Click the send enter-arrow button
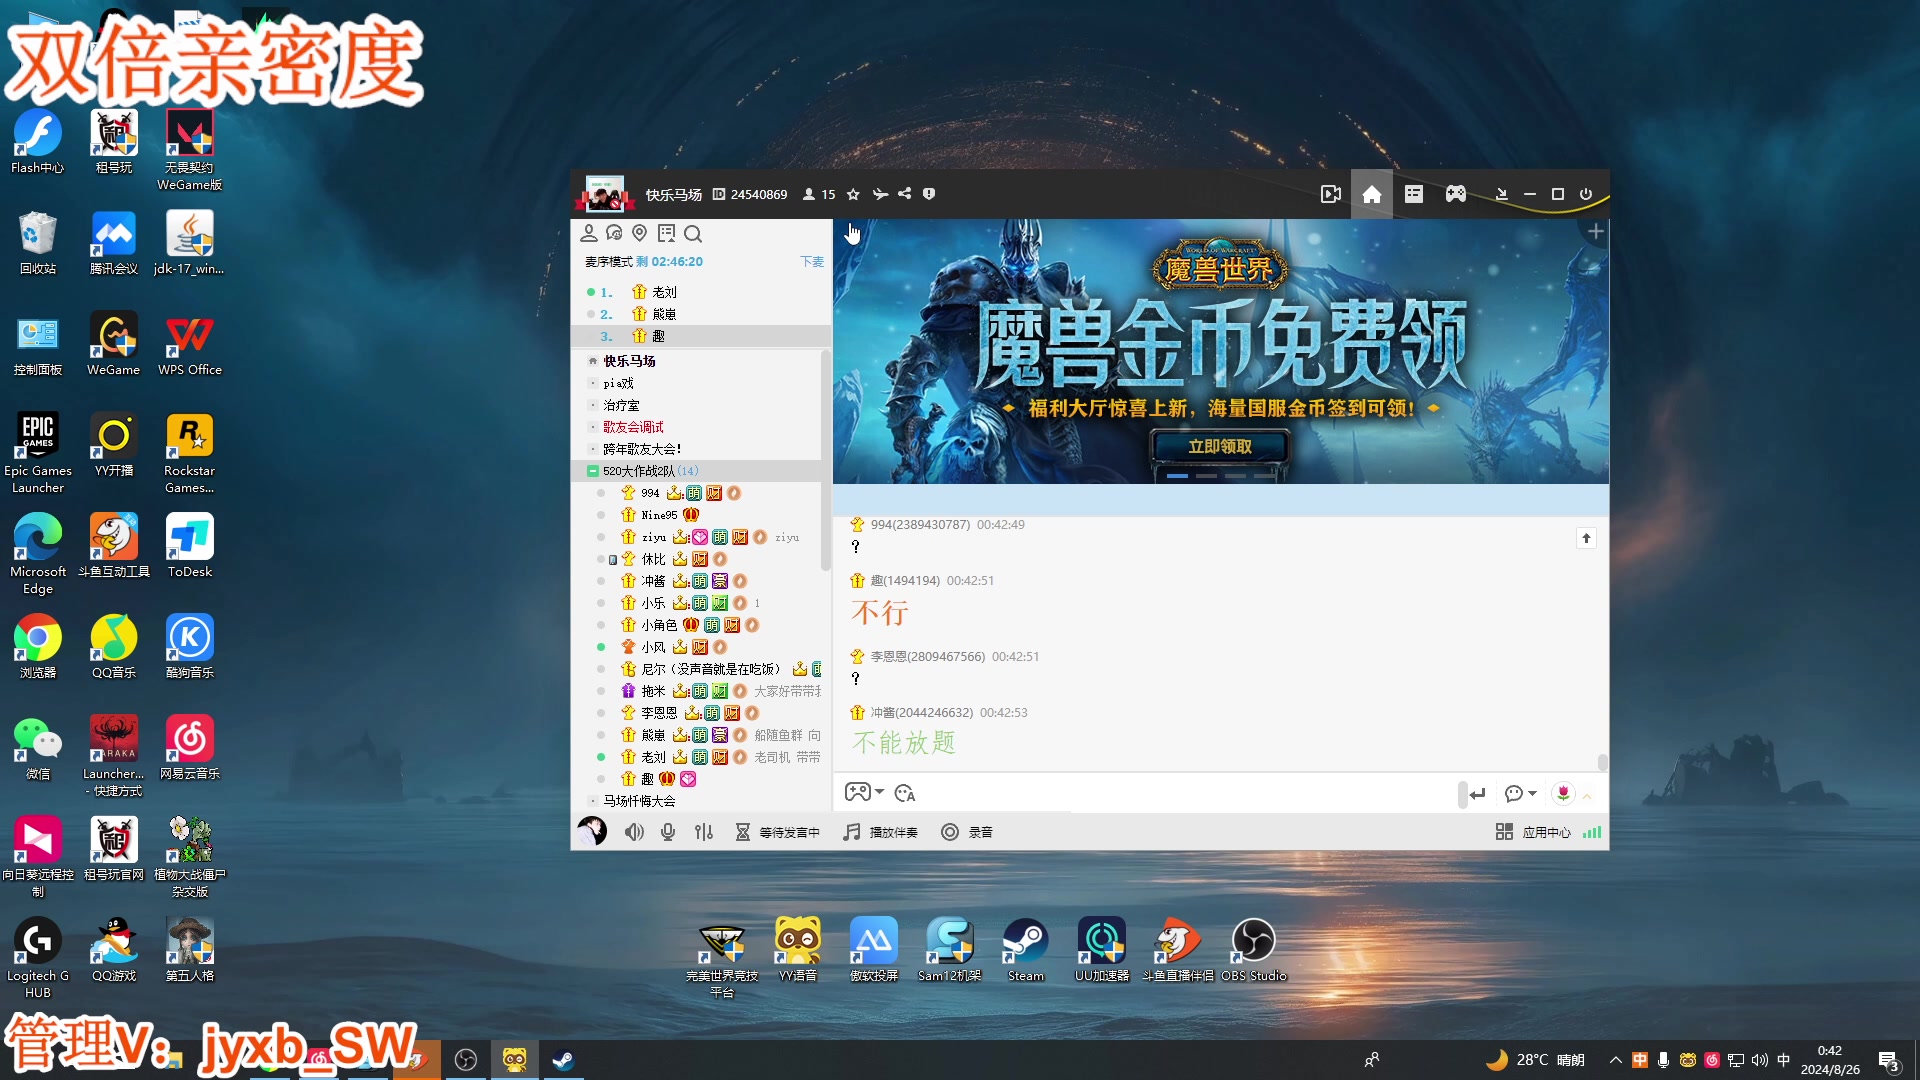The height and width of the screenshot is (1080, 1920). coord(1477,793)
